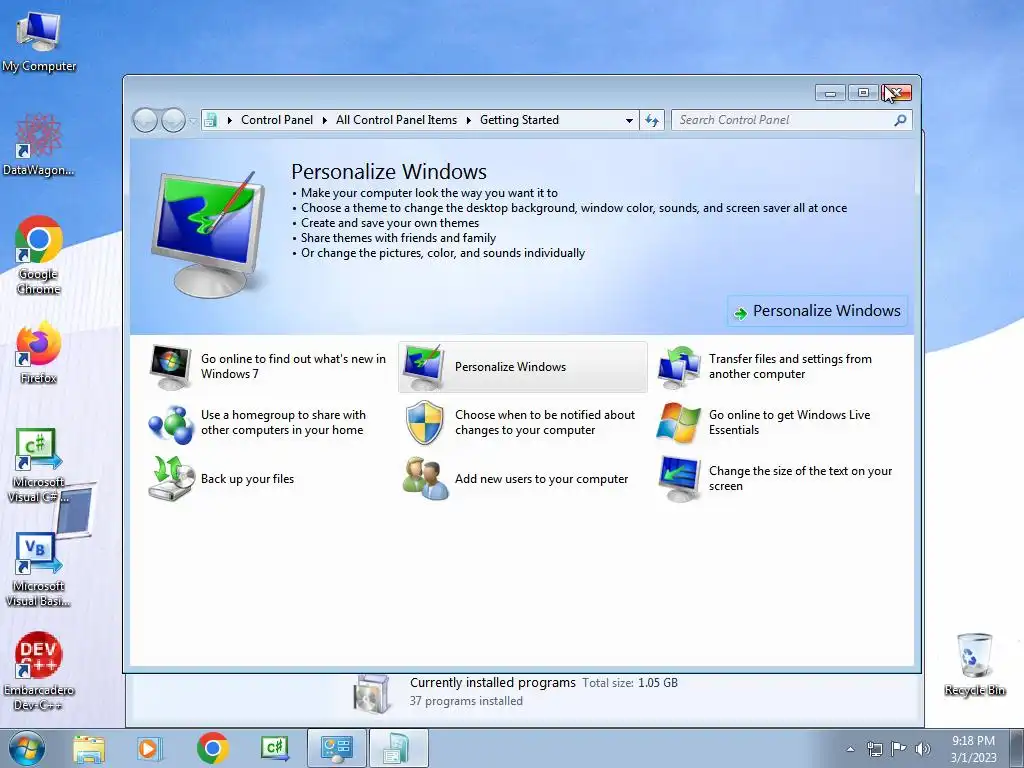Image resolution: width=1024 pixels, height=768 pixels.
Task: Click the homegroup colored spheres icon
Action: (170, 424)
